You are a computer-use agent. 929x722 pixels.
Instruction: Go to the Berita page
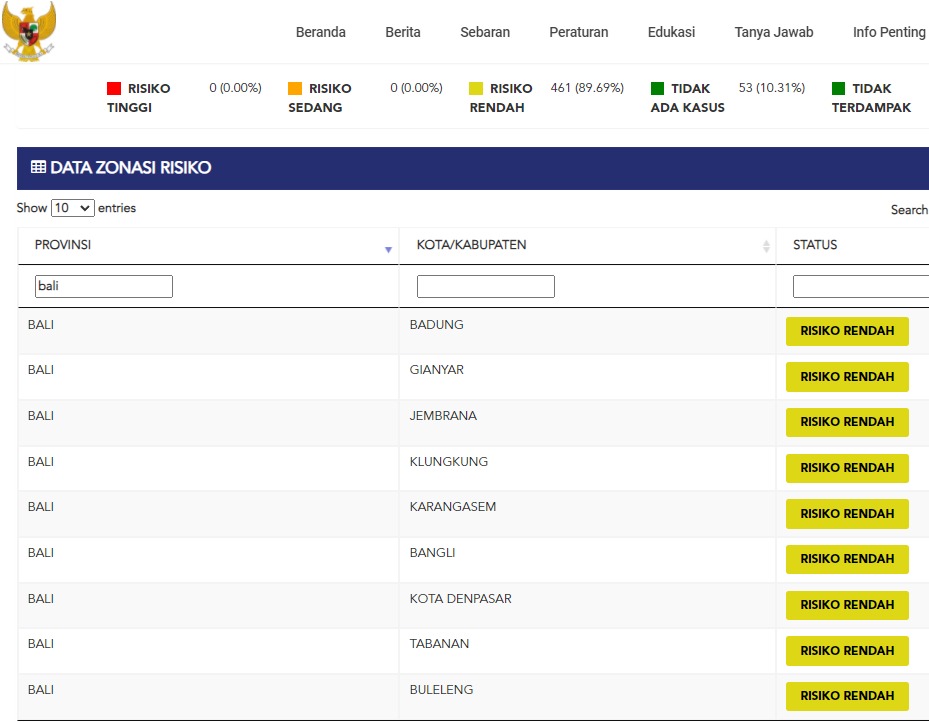[403, 32]
